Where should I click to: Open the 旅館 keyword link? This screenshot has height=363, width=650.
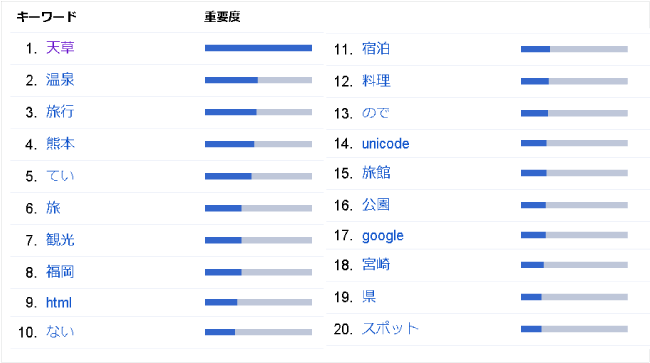point(376,173)
